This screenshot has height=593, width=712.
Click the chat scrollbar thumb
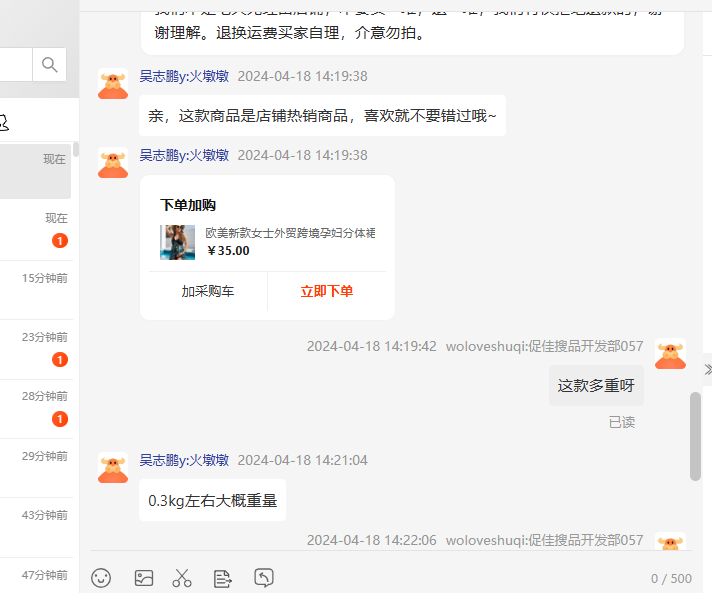(x=695, y=436)
